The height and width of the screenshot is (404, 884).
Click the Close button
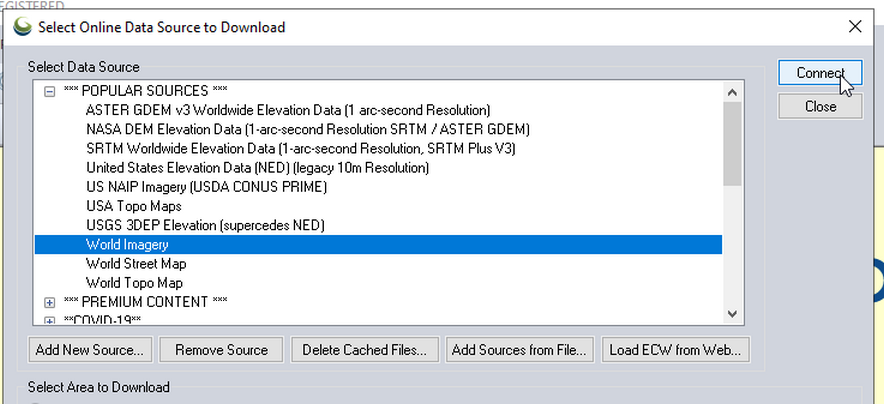820,106
